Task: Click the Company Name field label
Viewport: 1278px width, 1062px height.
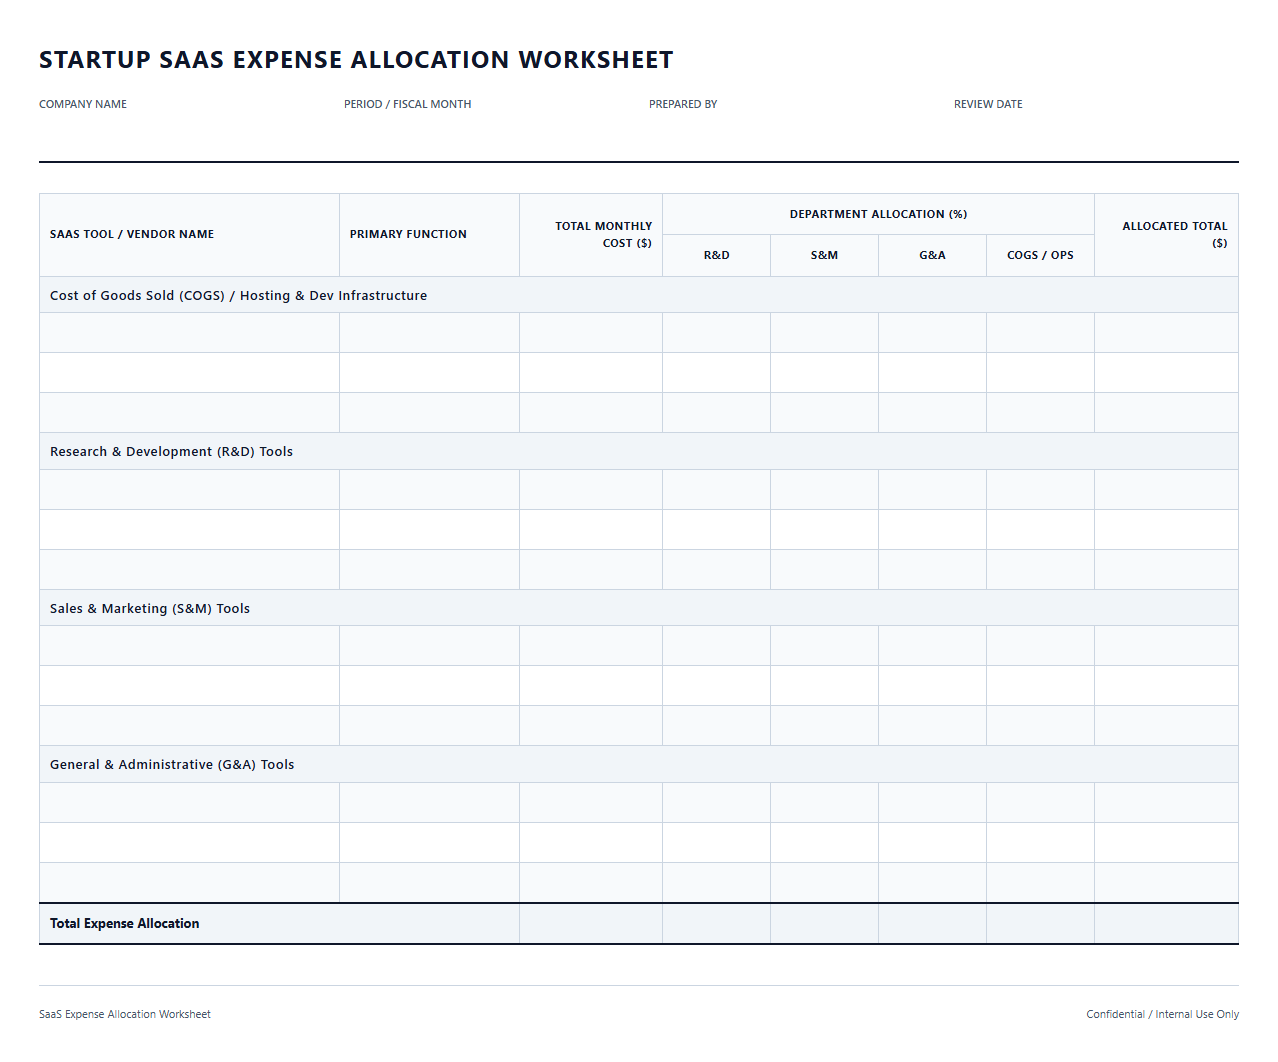Action: point(83,104)
